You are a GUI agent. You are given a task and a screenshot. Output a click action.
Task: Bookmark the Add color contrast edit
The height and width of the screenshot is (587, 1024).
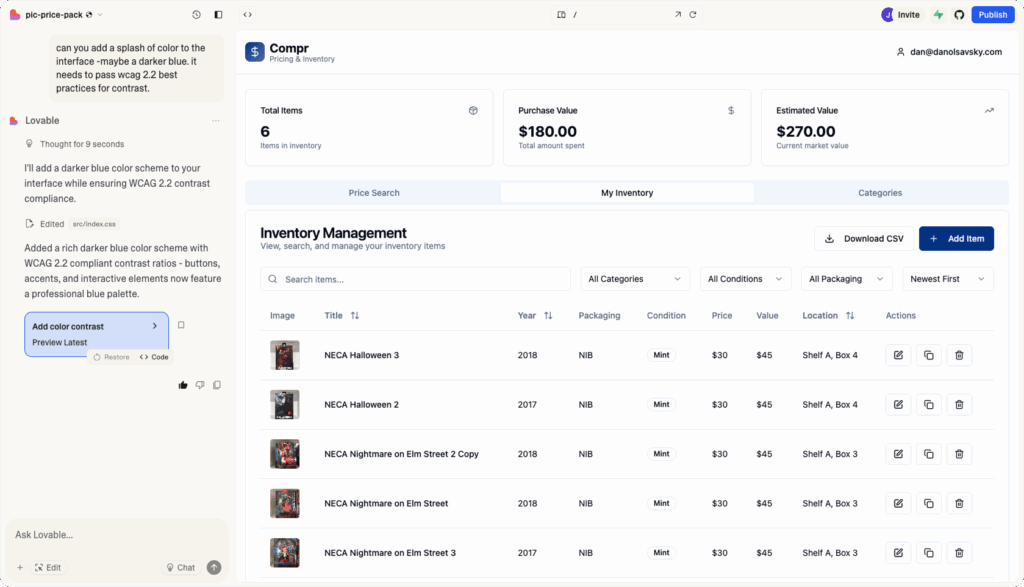181,325
